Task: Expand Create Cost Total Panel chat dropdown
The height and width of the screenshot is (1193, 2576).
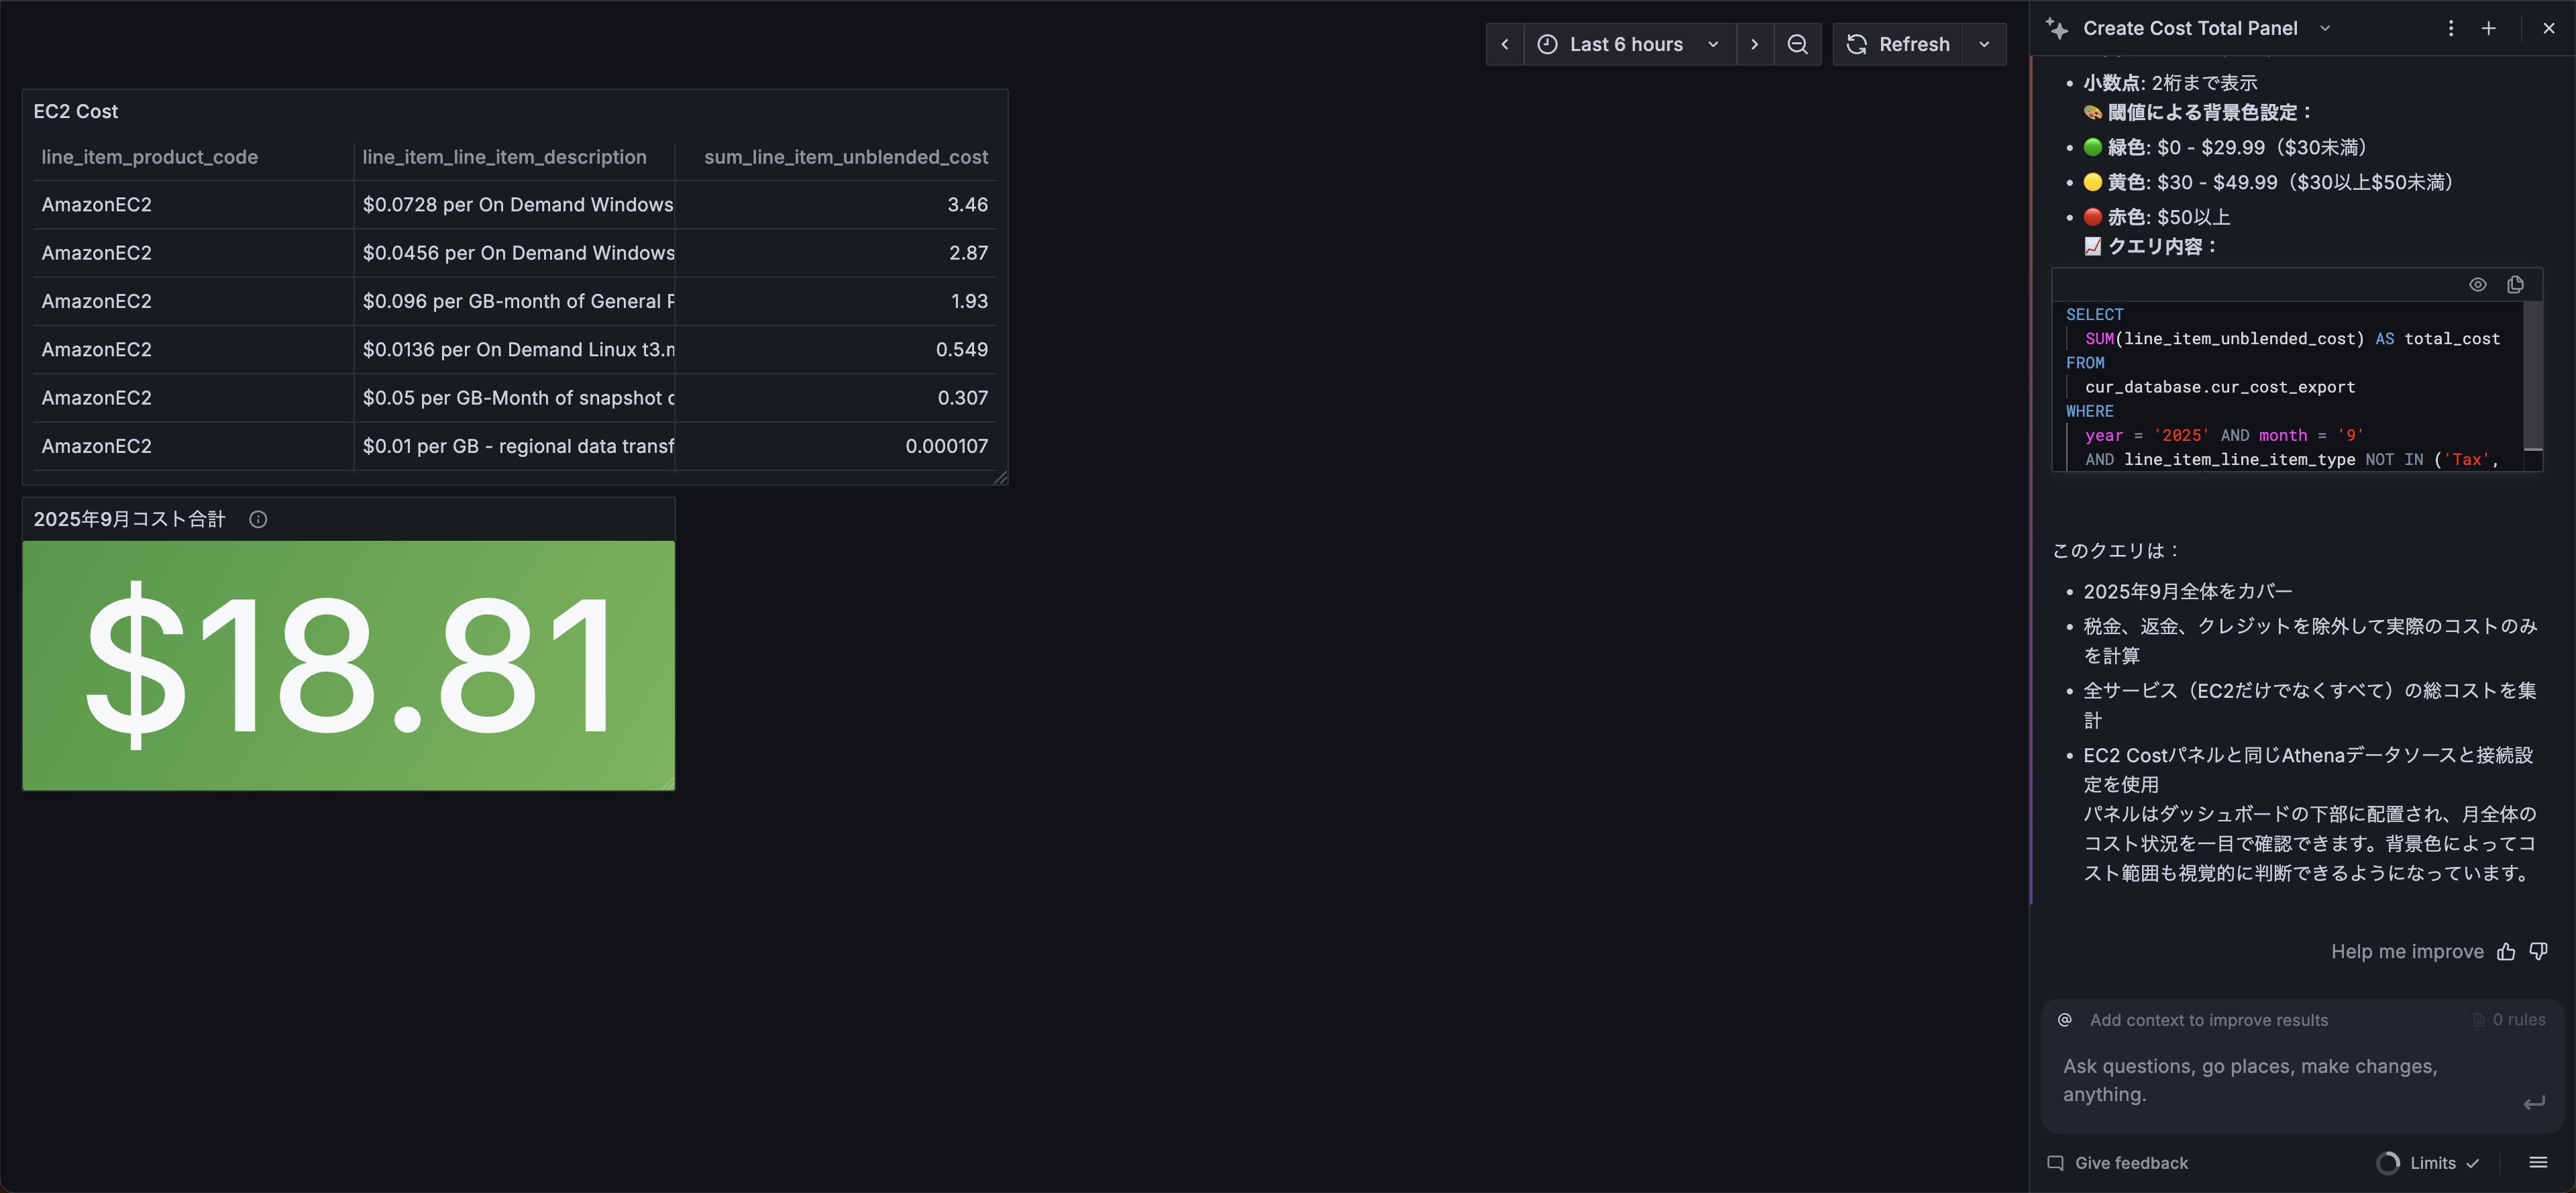Action: tap(2325, 28)
